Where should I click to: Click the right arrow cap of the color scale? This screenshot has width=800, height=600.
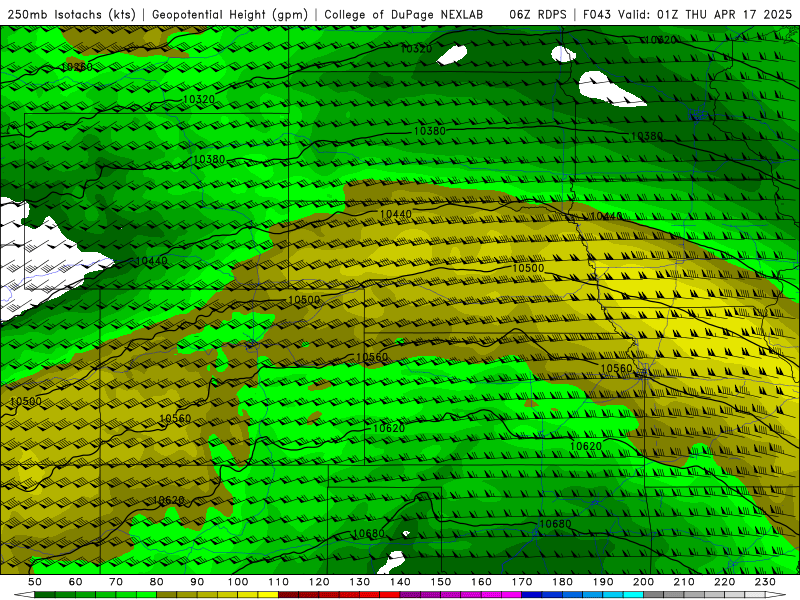coord(776,595)
